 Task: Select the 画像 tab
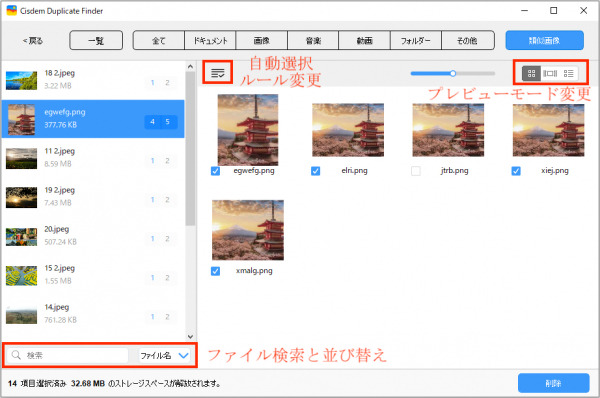click(x=261, y=40)
